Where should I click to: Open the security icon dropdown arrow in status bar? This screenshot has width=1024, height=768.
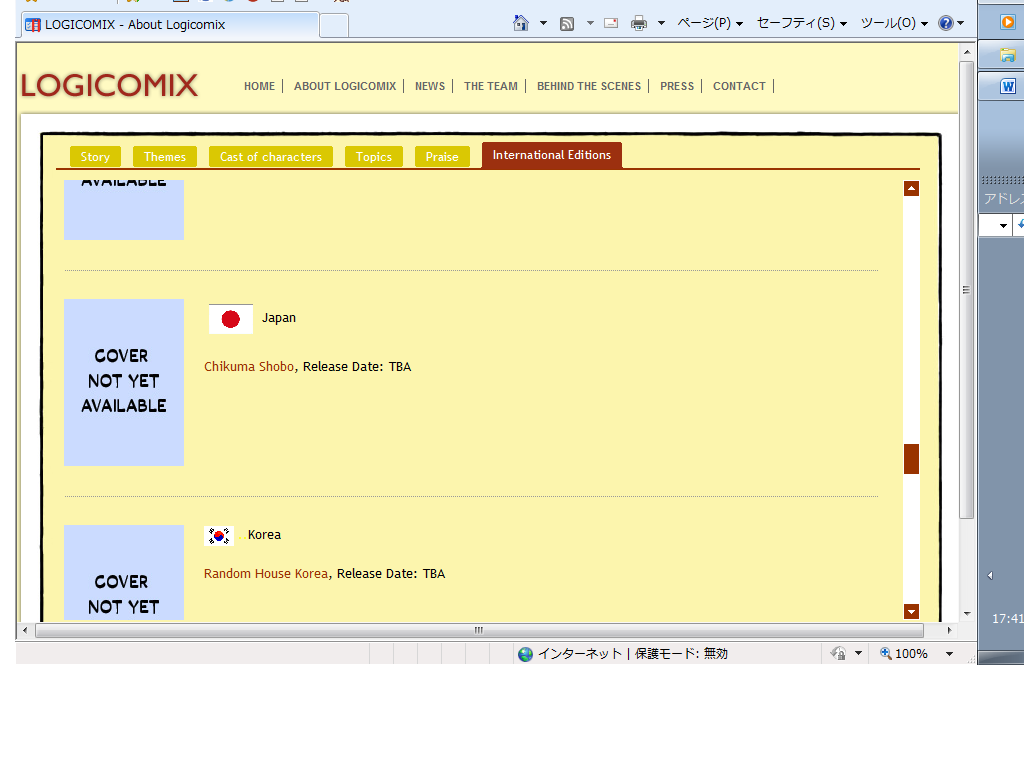click(x=858, y=653)
